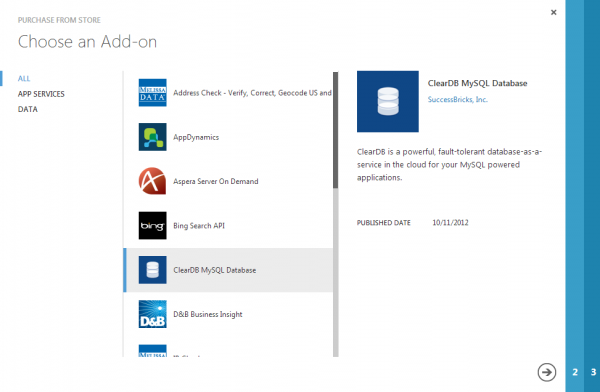Click the Aspera Server On Demand icon

tap(152, 181)
